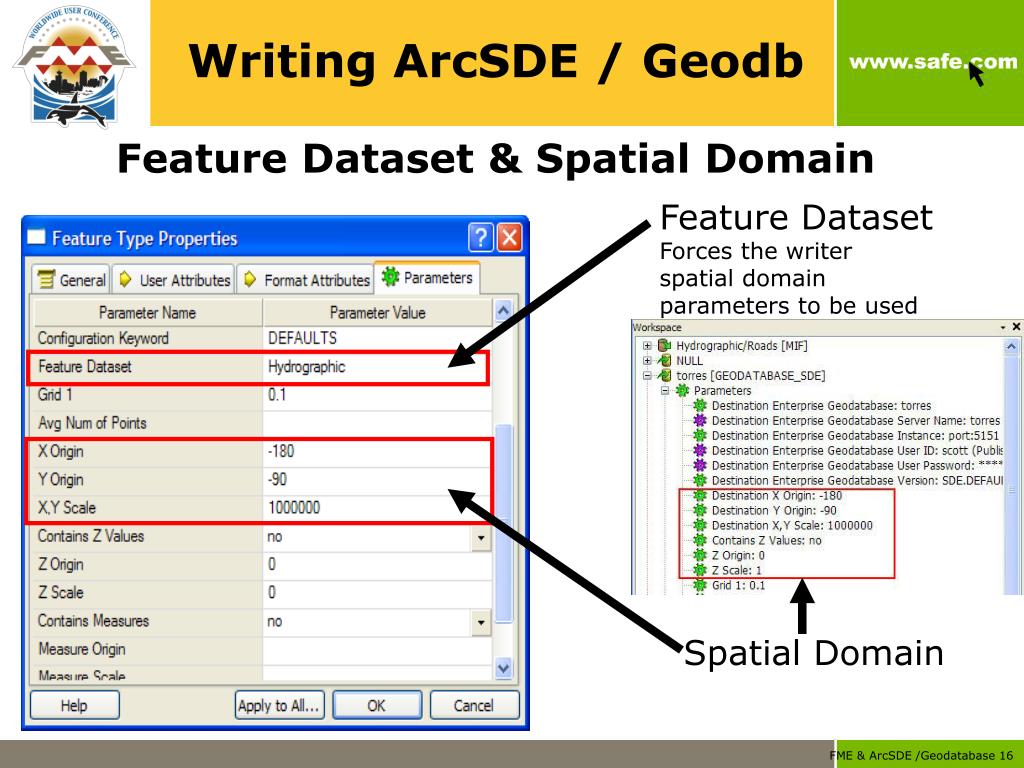Cancel the Feature Type Properties dialog

(x=474, y=705)
